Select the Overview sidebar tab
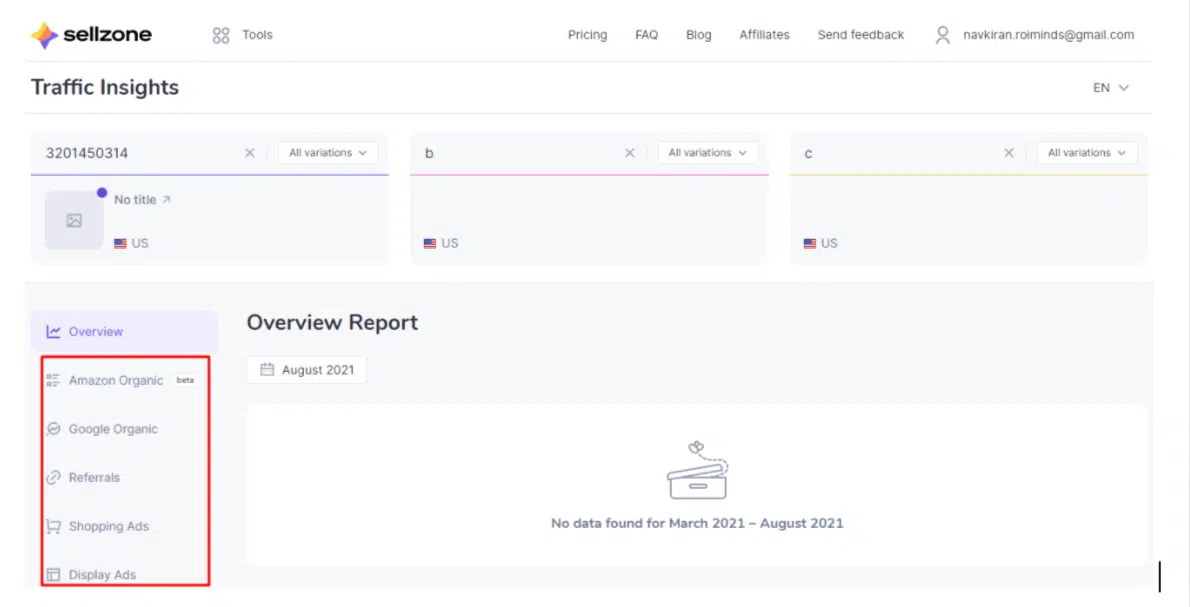This screenshot has height=607, width=1190. point(124,332)
